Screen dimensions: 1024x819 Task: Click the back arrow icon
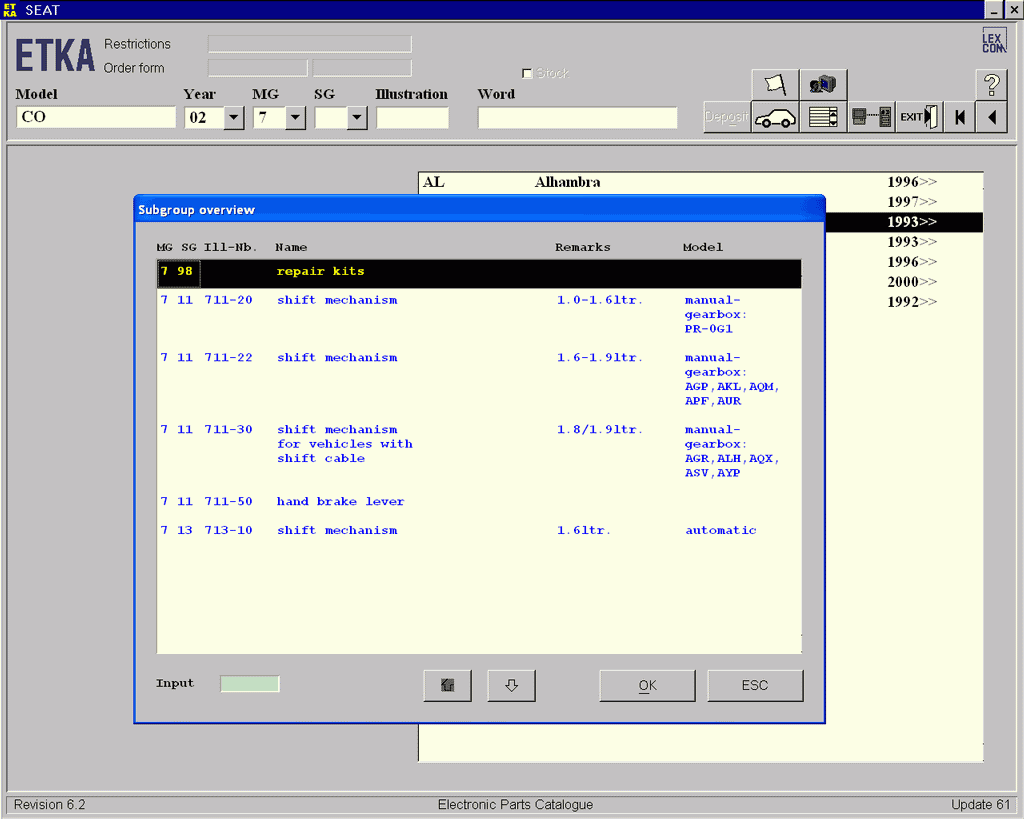click(992, 118)
